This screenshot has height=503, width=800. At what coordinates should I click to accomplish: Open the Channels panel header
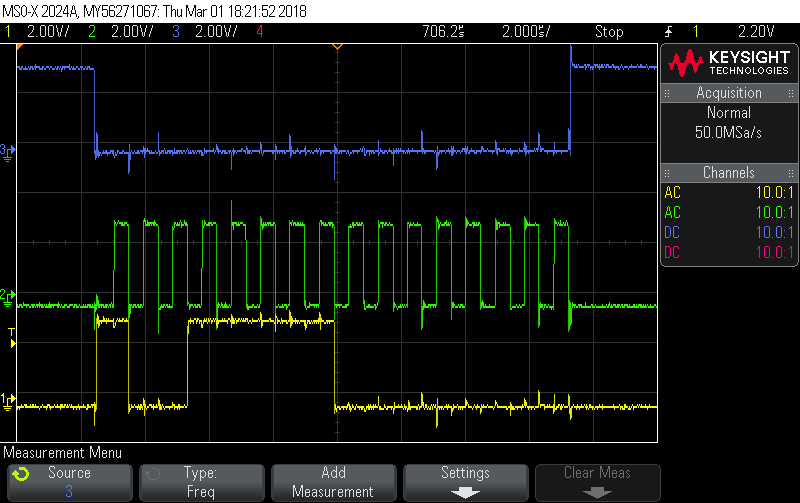(x=728, y=173)
